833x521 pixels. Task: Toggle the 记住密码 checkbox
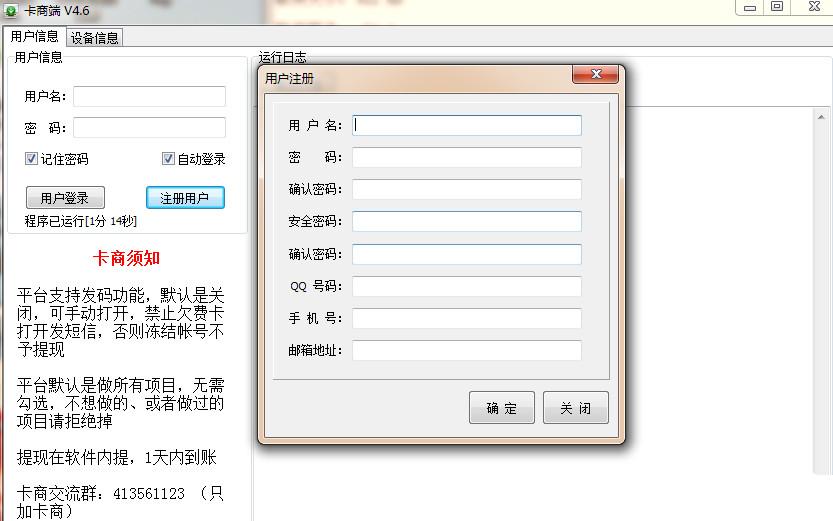coord(31,159)
